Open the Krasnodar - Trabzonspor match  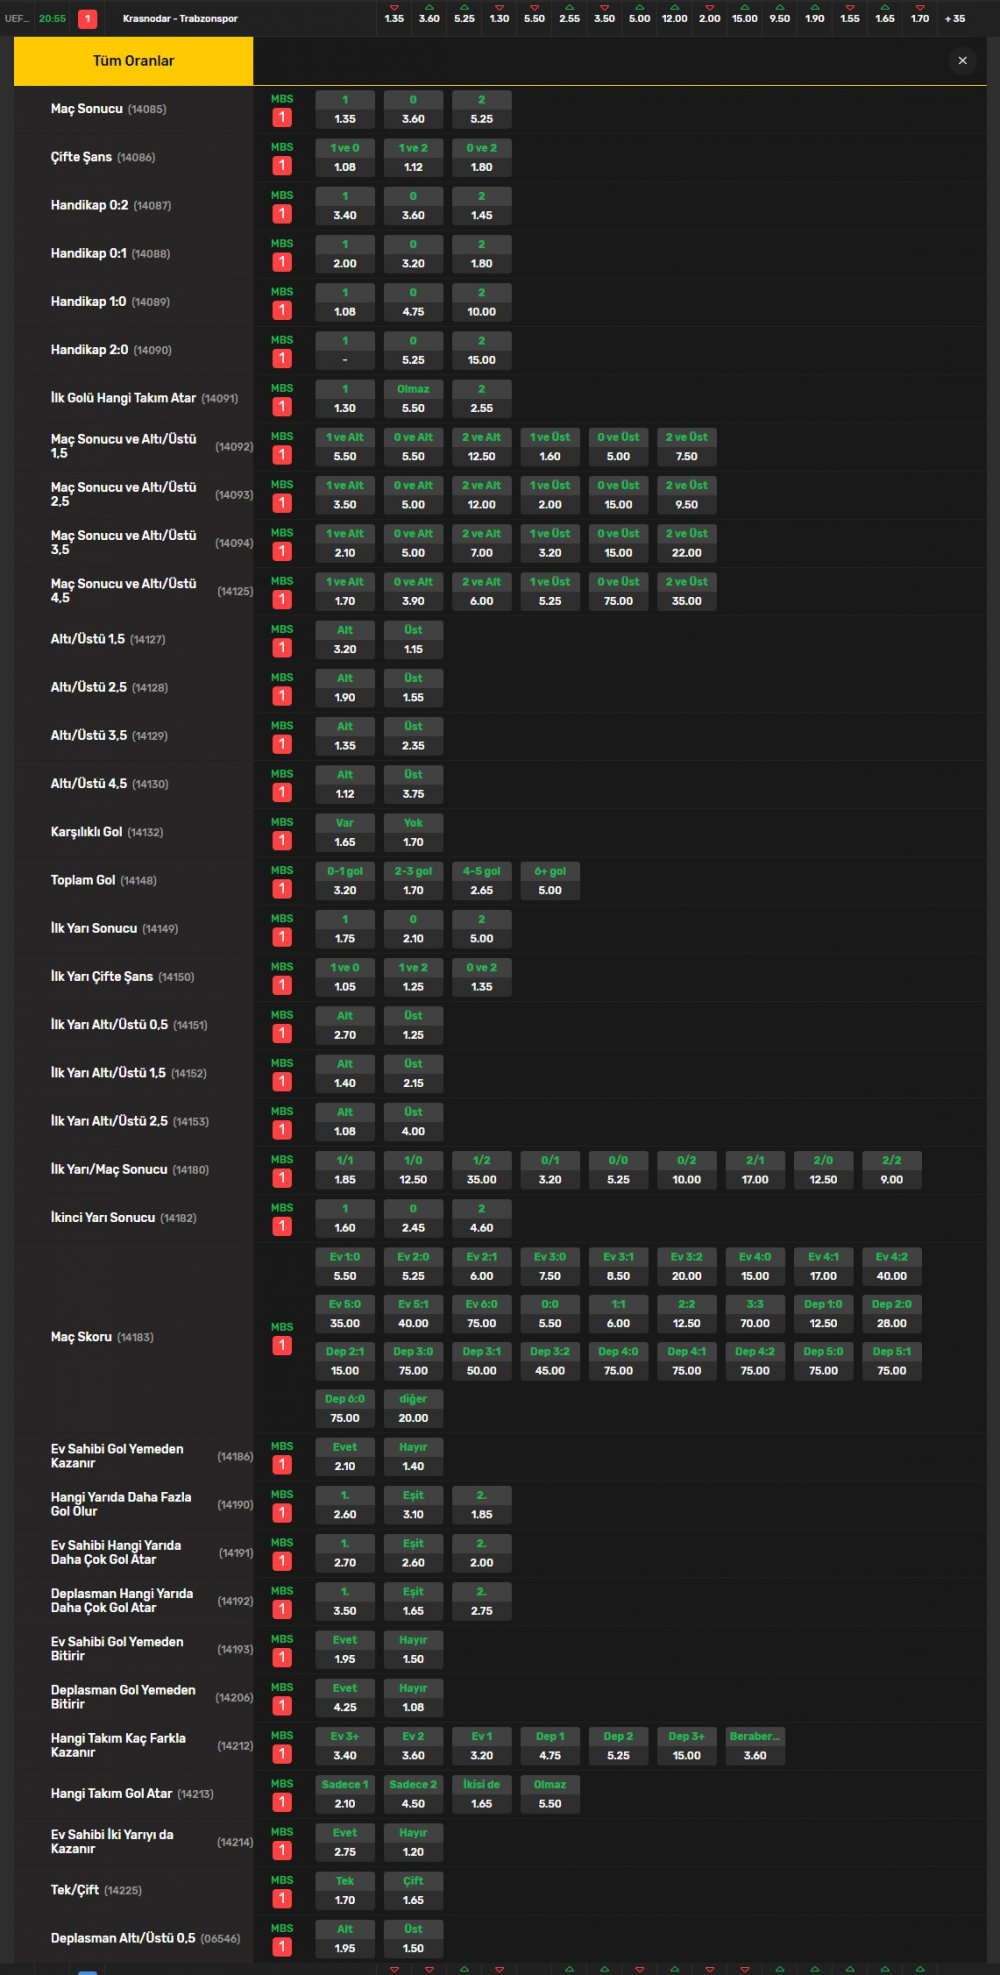click(x=180, y=19)
